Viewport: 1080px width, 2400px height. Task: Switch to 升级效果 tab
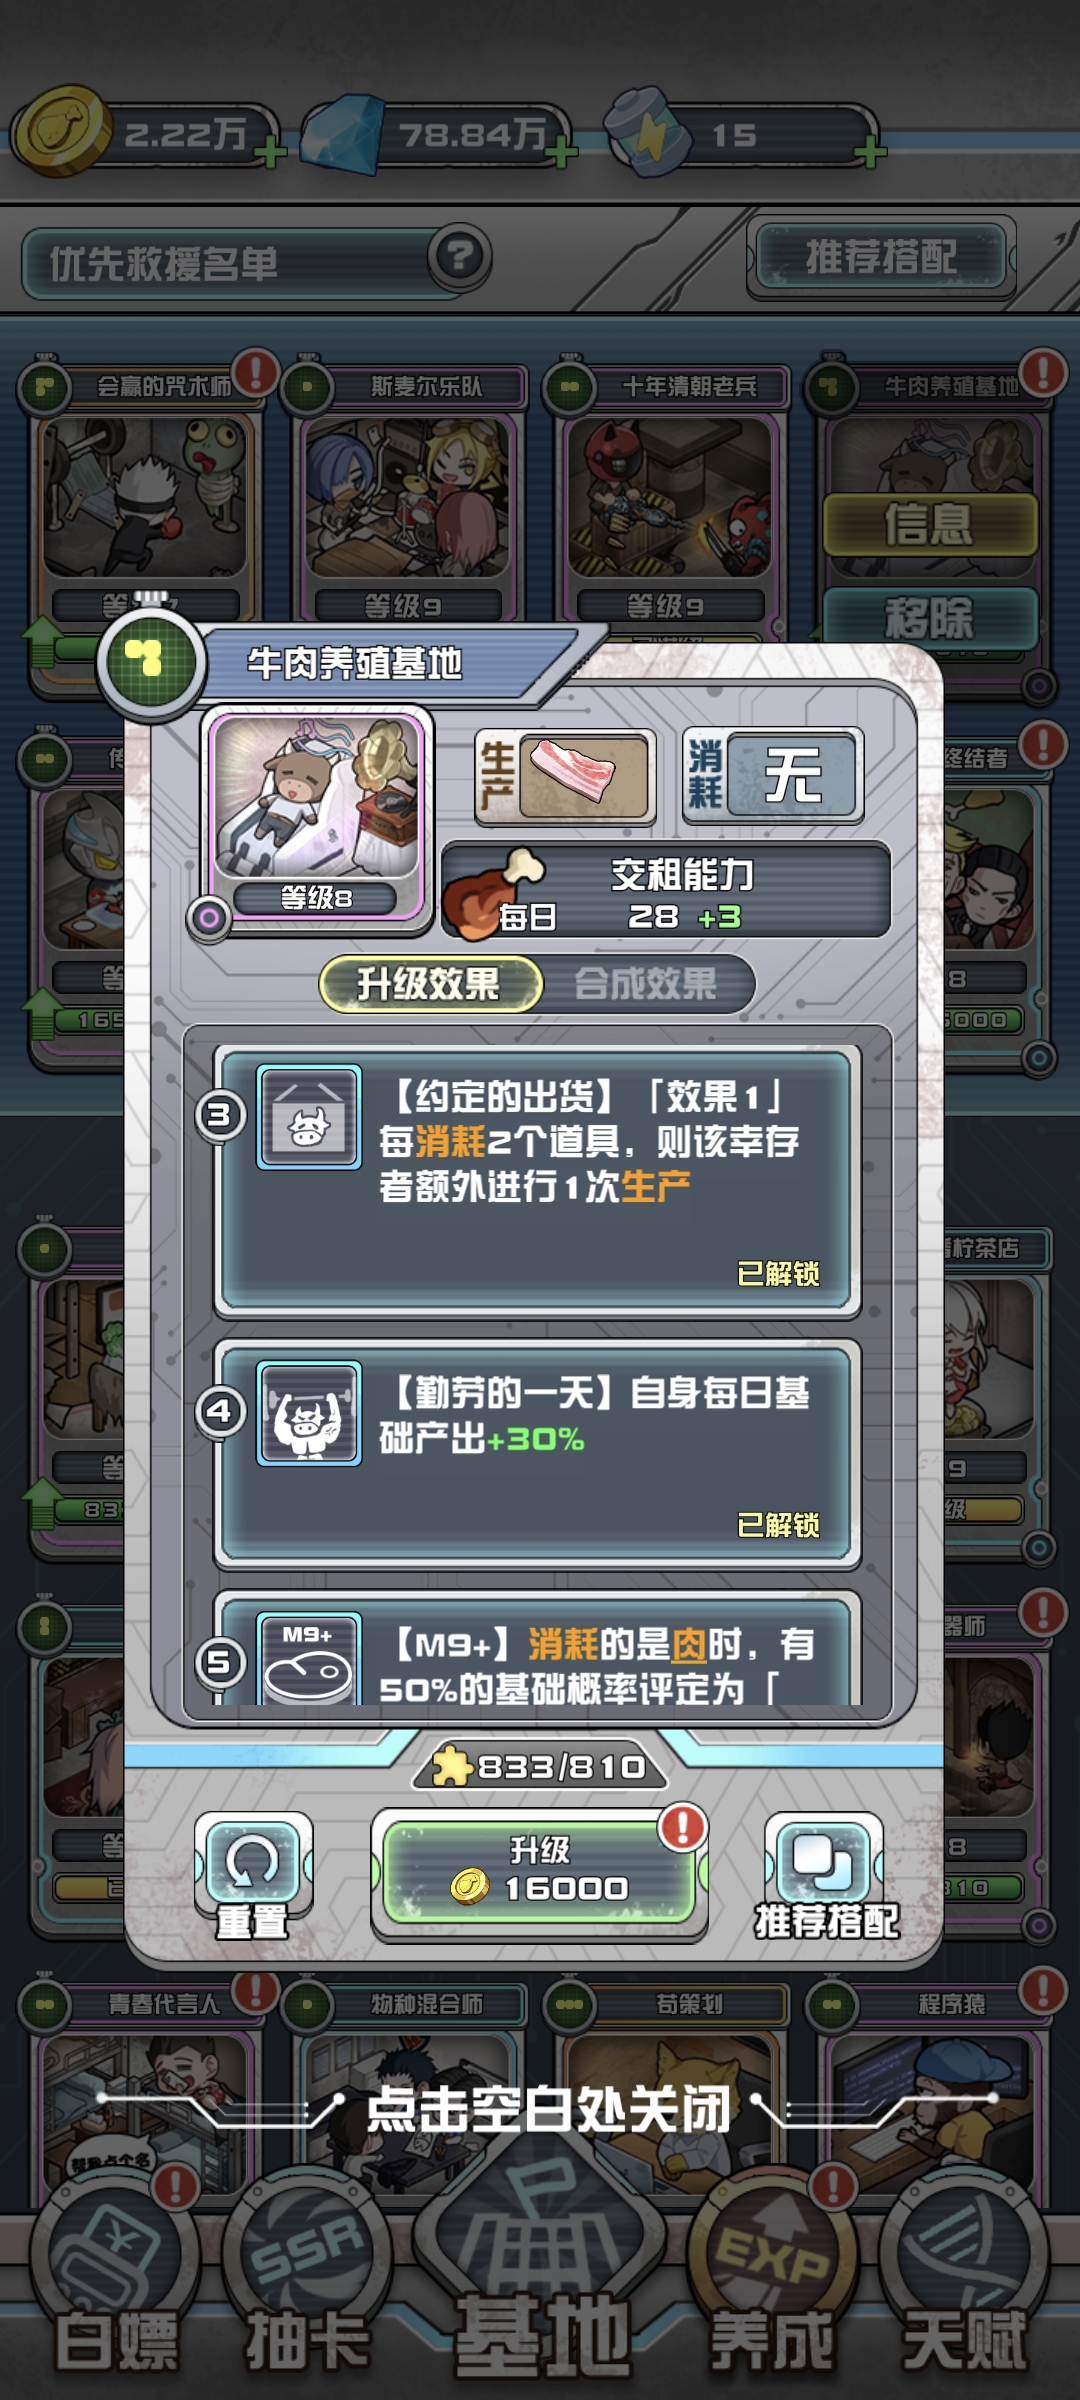(431, 984)
